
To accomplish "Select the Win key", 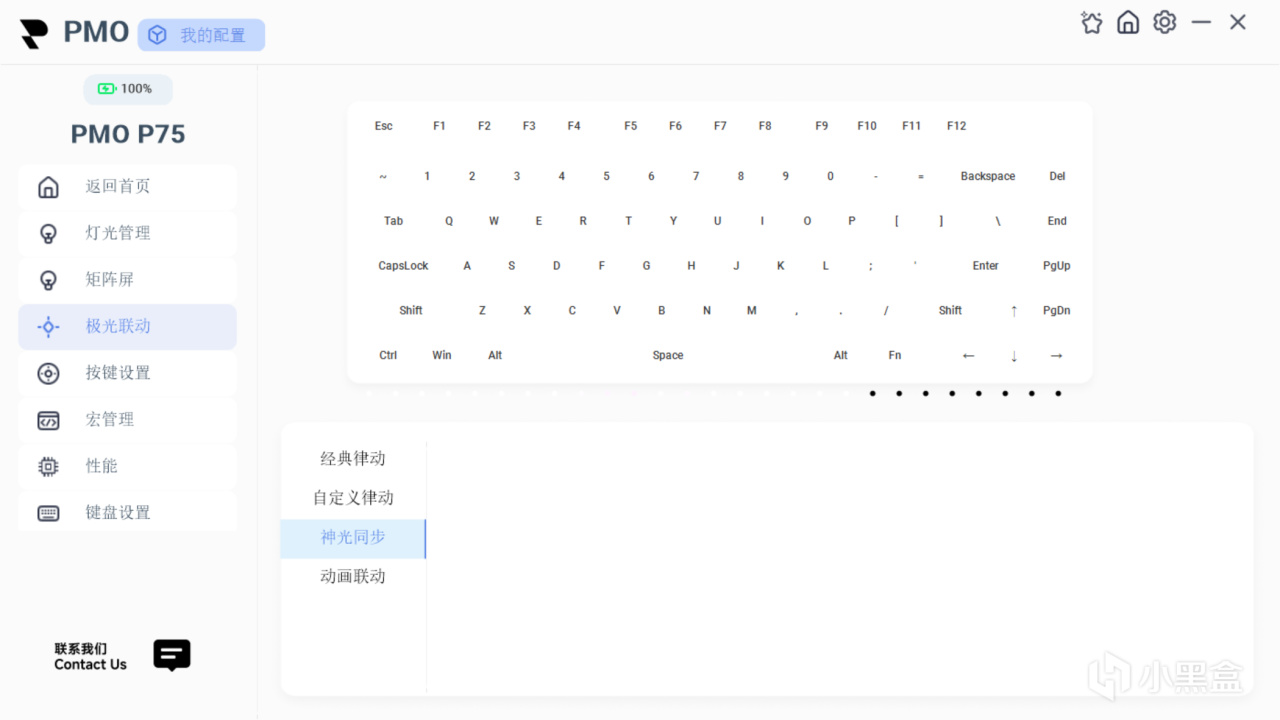I will pyautogui.click(x=442, y=356).
